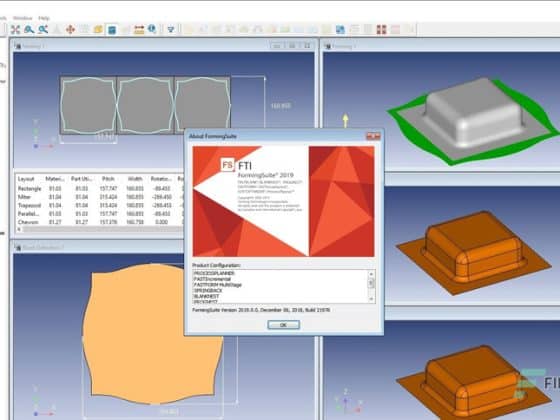Click the Rotatio... column header
Viewport: 560px width, 420px height.
coord(161,179)
